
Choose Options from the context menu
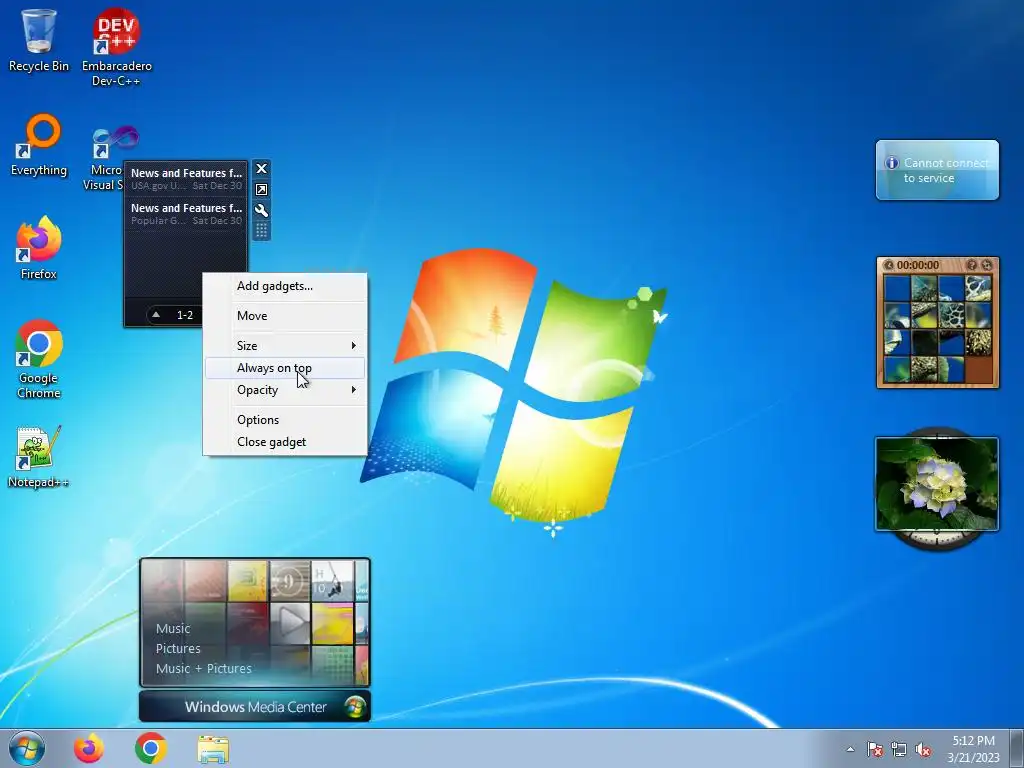pyautogui.click(x=285, y=420)
